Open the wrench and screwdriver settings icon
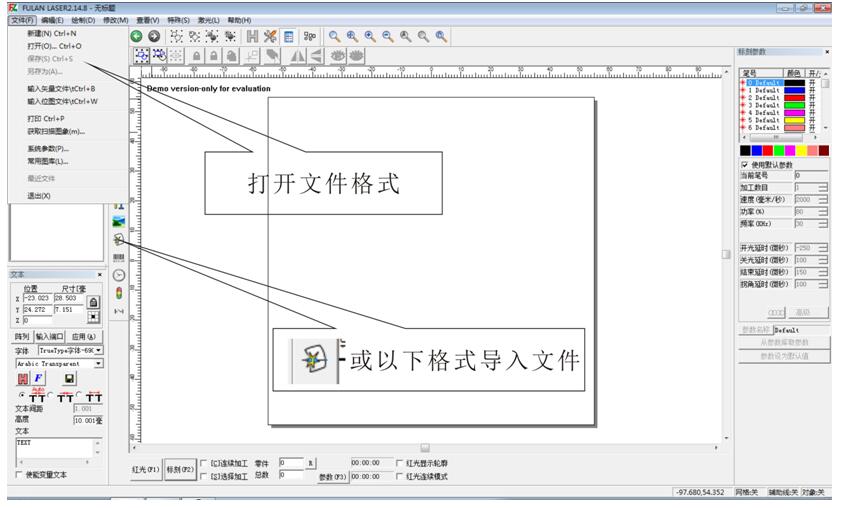The image size is (842, 508). pyautogui.click(x=270, y=36)
